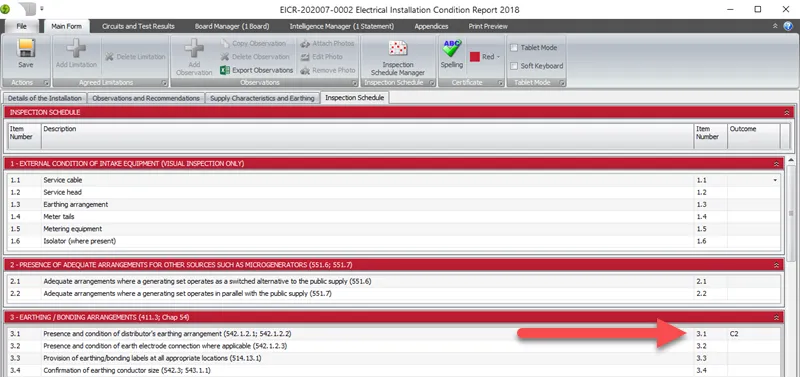Collapse section 2 Presence of Adequate Arrangements
Viewport: 801px width, 378px height.
776,265
